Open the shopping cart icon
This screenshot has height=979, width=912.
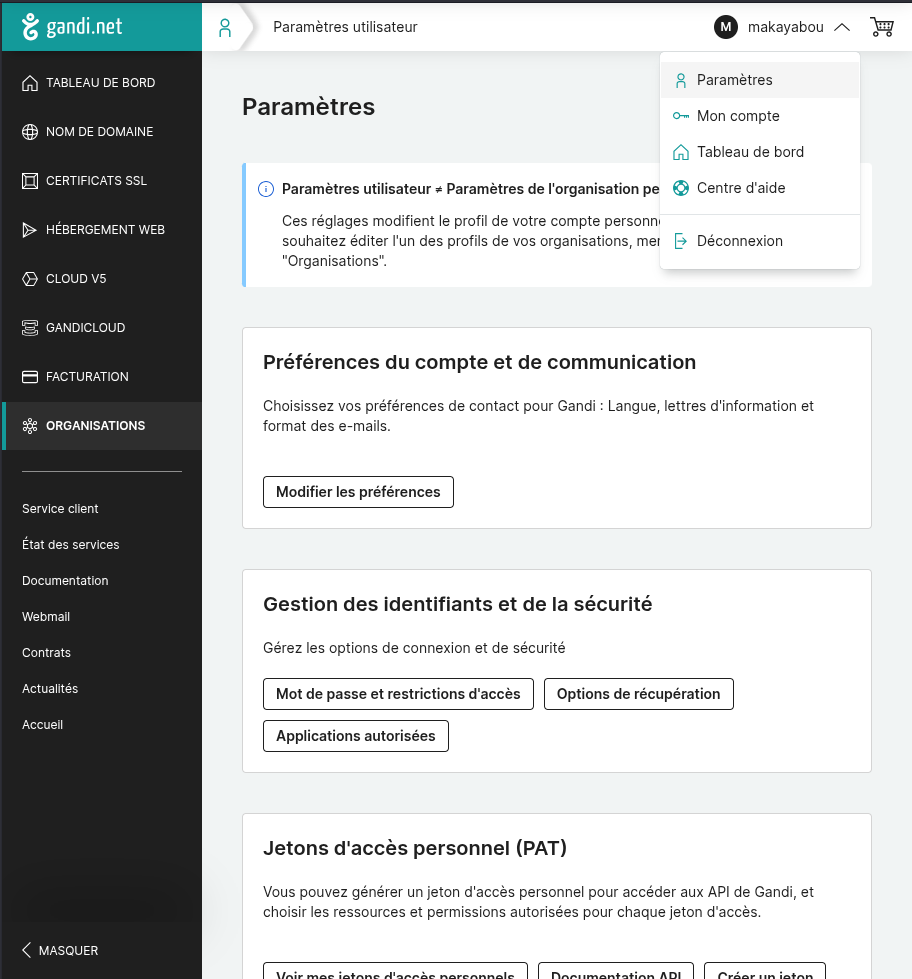[x=881, y=27]
